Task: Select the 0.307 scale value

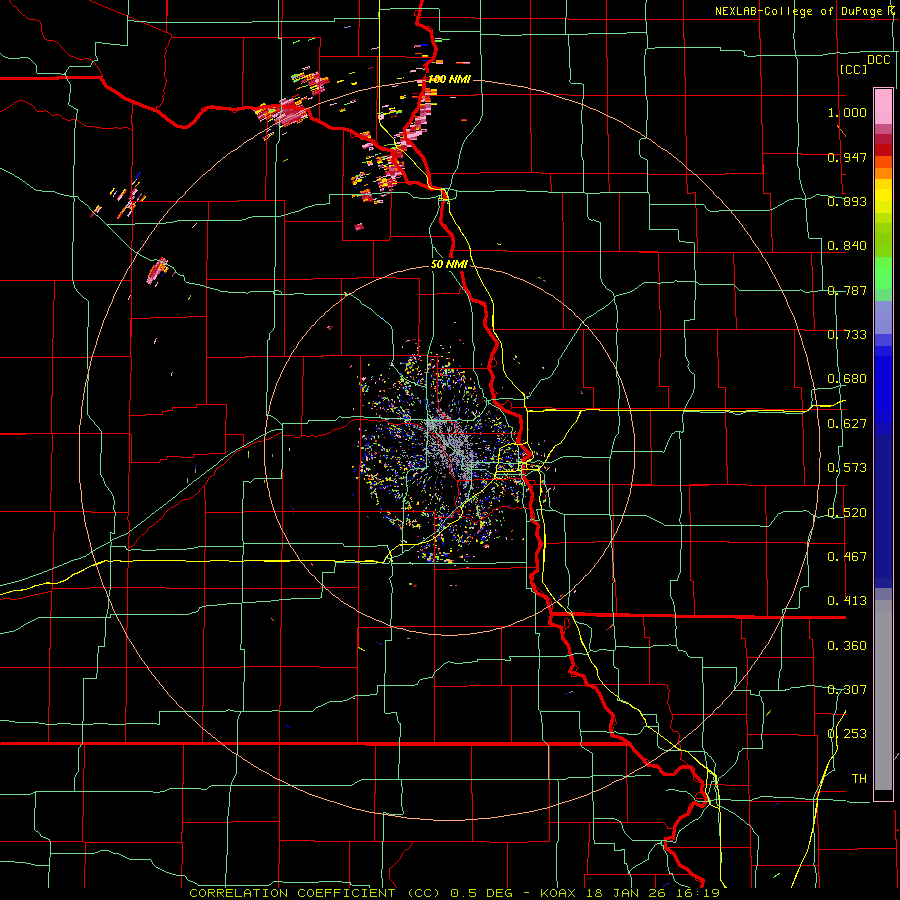Action: (847, 690)
